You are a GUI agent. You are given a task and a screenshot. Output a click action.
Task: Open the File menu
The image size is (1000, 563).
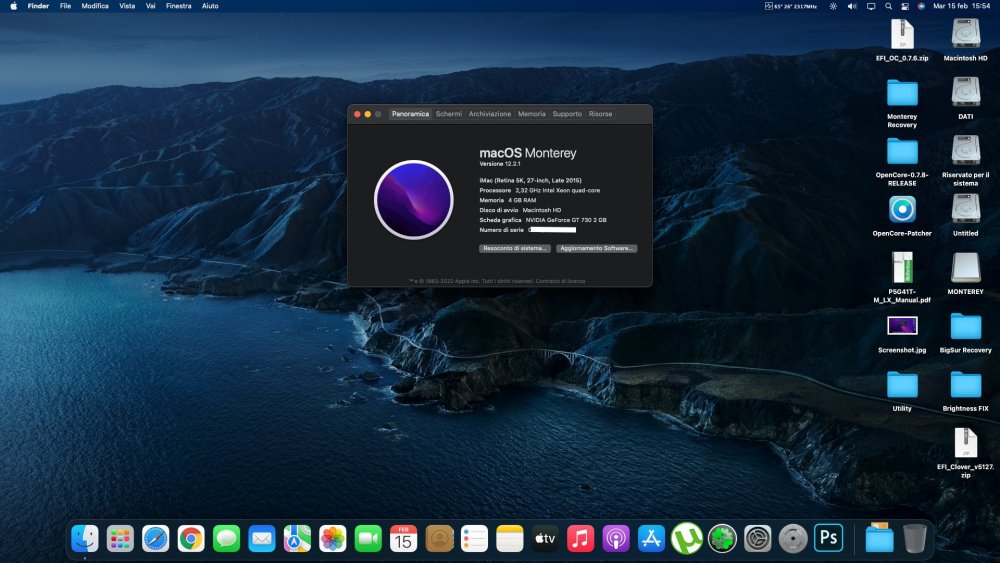coord(65,6)
